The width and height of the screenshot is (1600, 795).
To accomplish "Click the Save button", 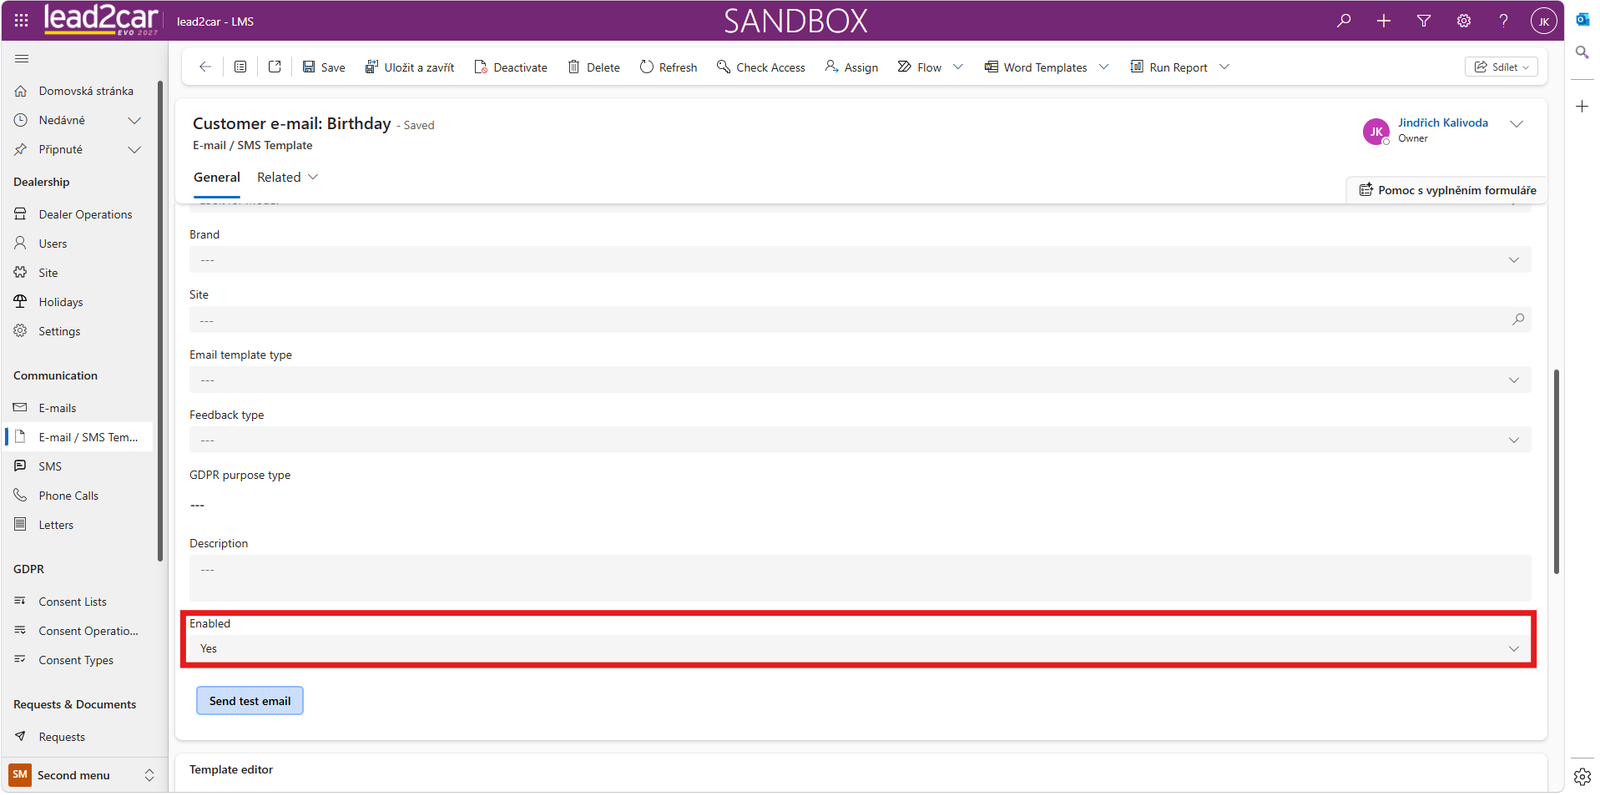I will tap(324, 67).
